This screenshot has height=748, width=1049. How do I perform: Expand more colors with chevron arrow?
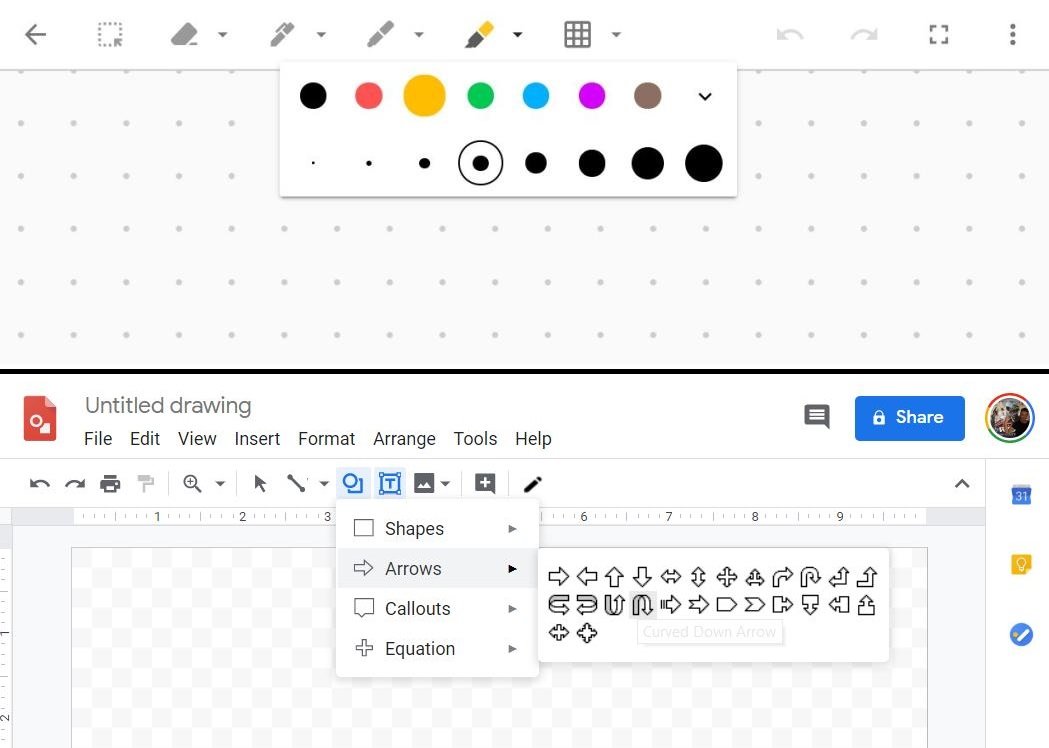point(705,96)
